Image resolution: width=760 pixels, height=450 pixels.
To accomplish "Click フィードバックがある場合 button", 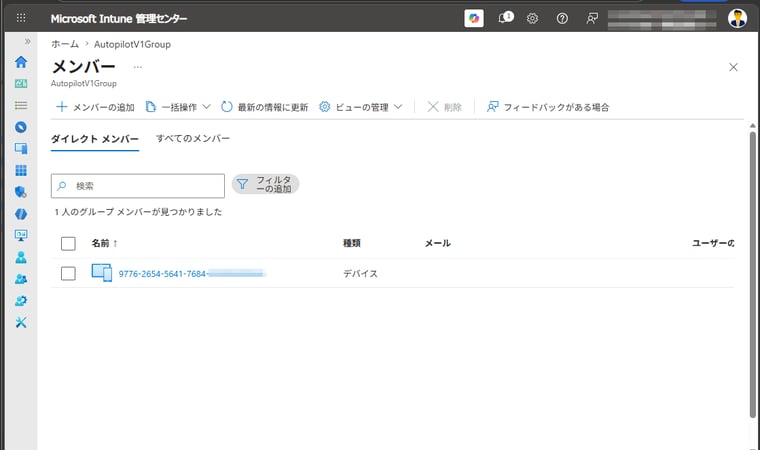I will [x=548, y=107].
